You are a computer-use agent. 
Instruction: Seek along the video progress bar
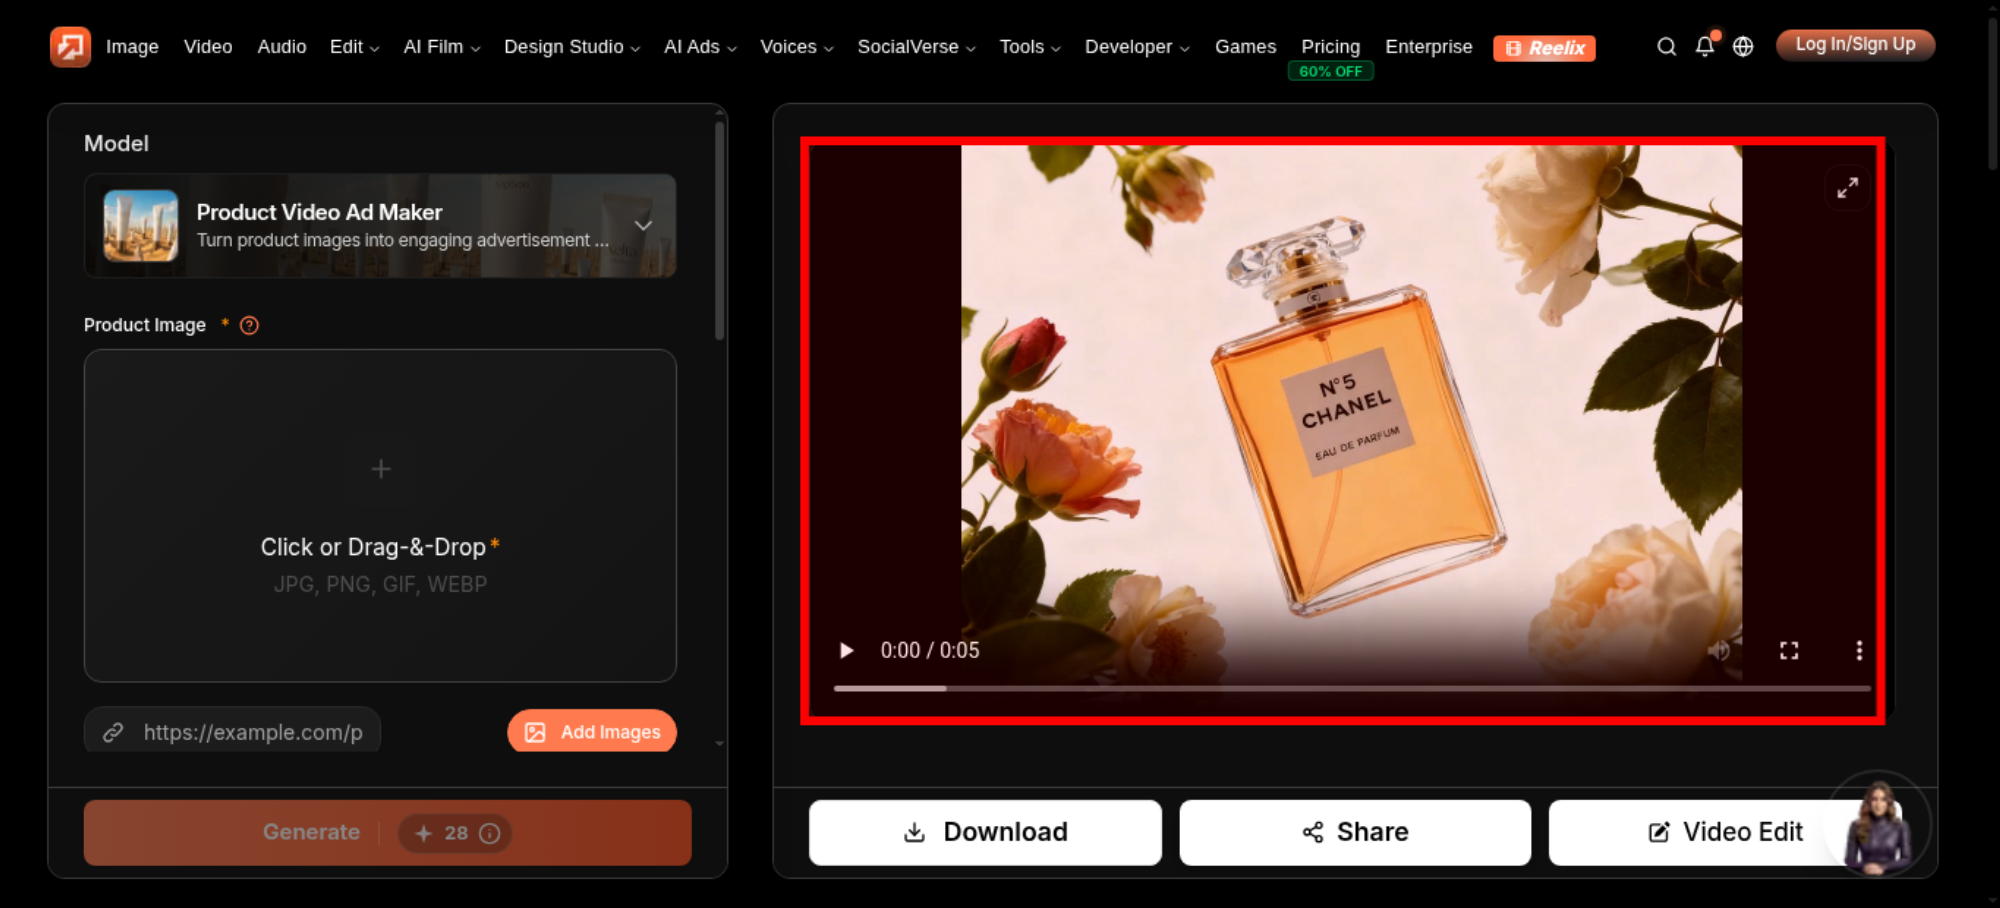(1352, 688)
